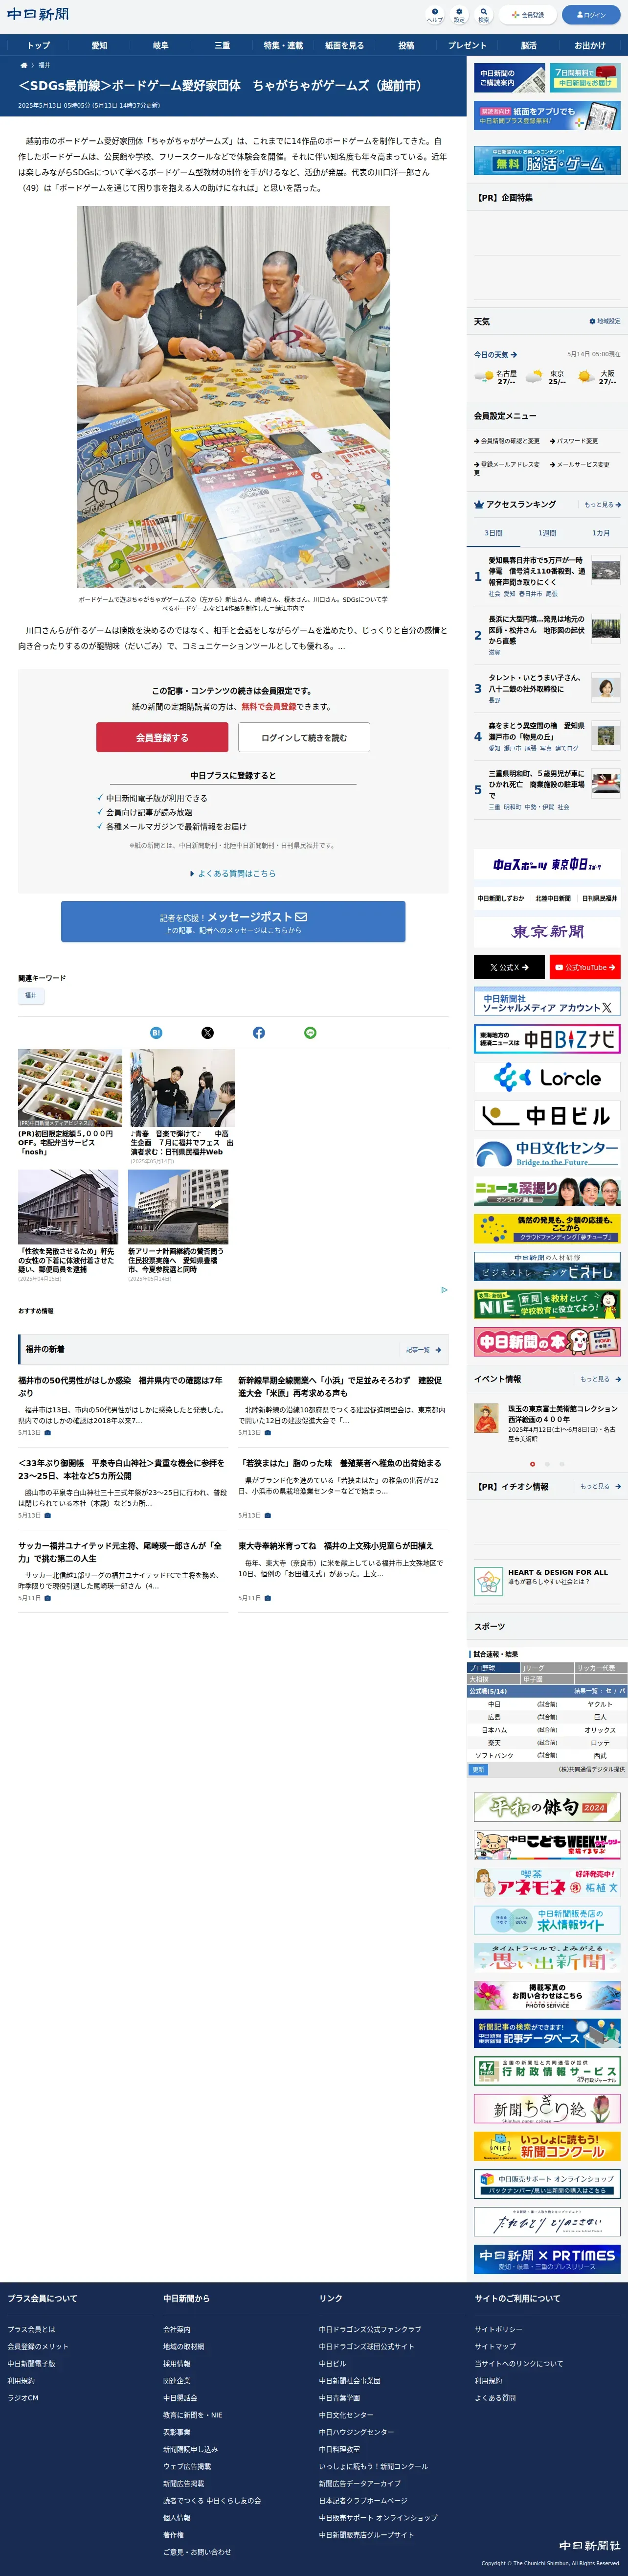Open the board game players article photo
Screen dimensions: 628x2576
[x=233, y=396]
